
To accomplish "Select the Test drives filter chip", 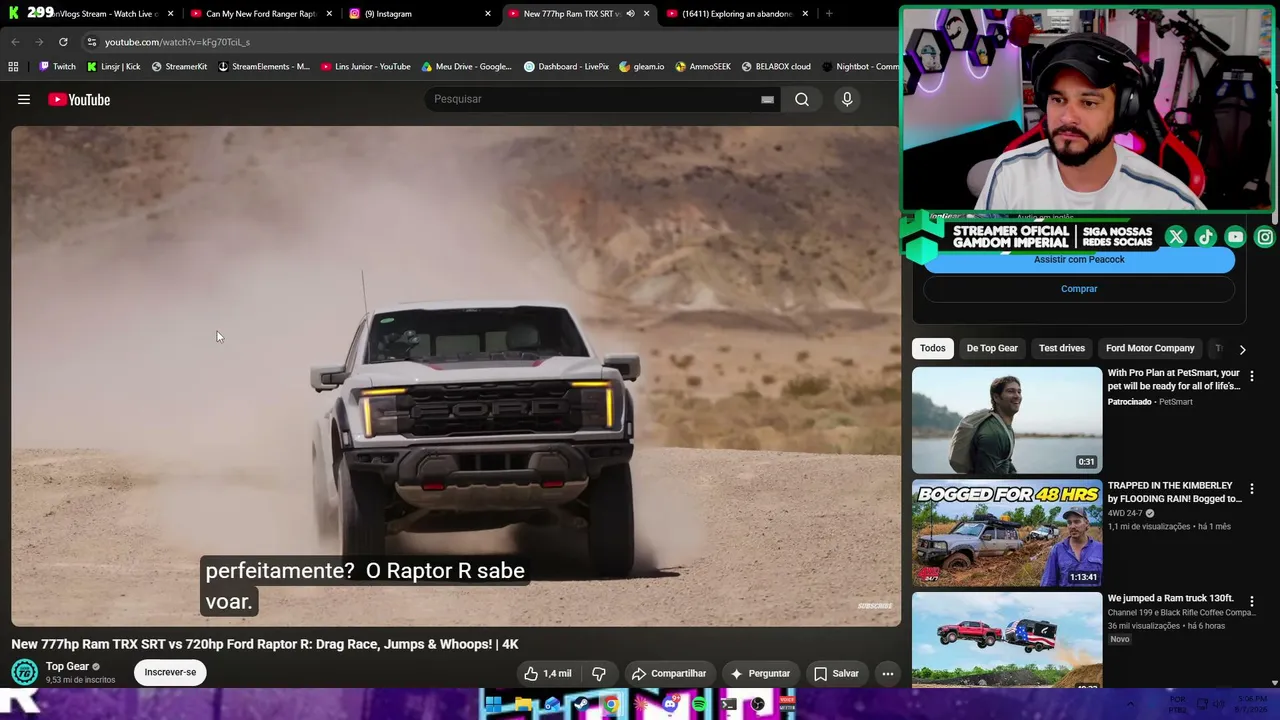I will (x=1062, y=348).
